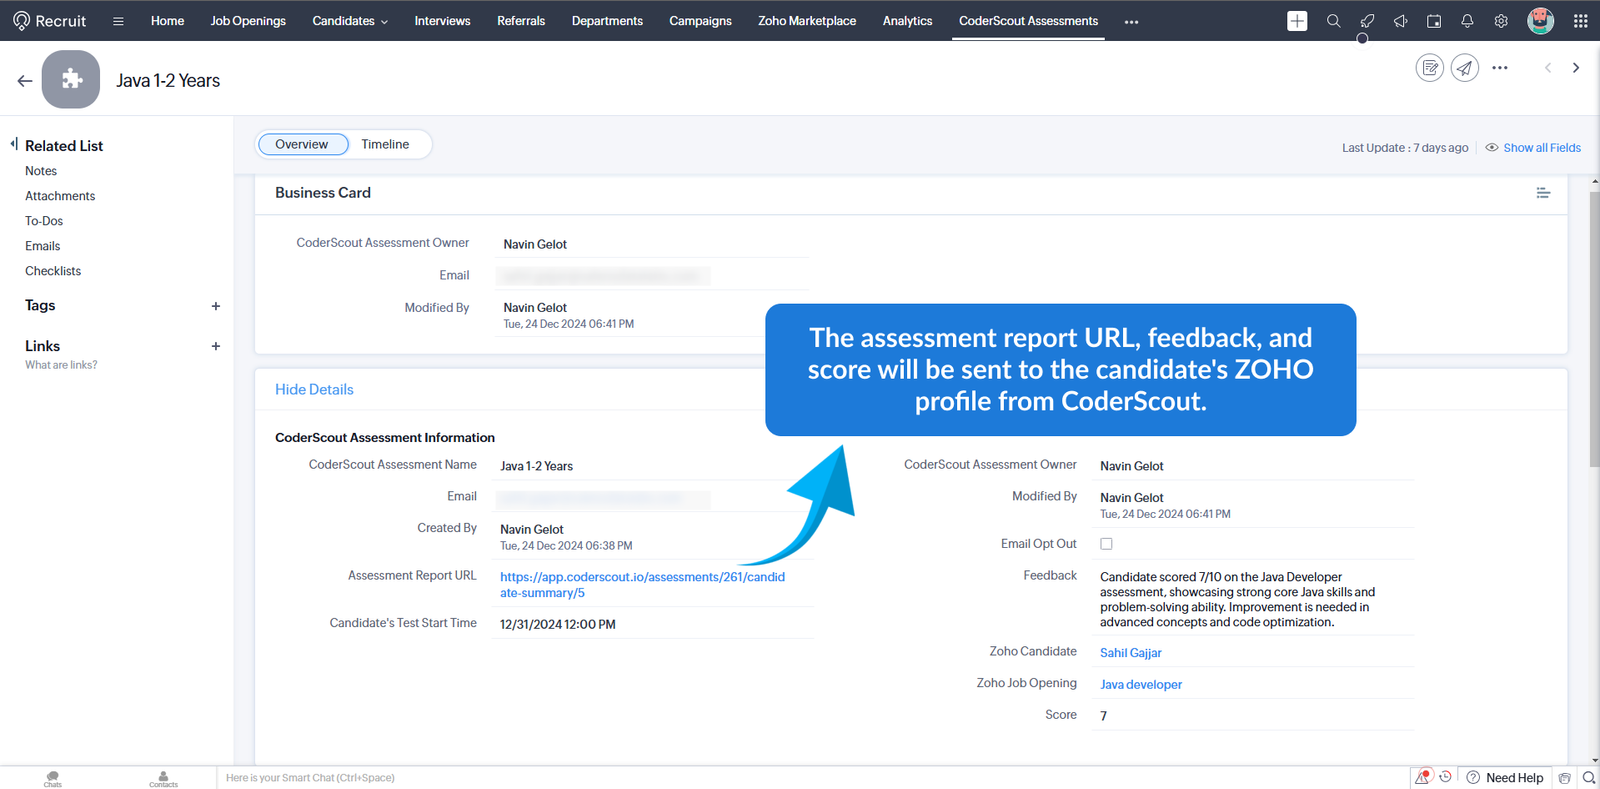
Task: Click the plus icon in top bar
Action: click(1297, 21)
